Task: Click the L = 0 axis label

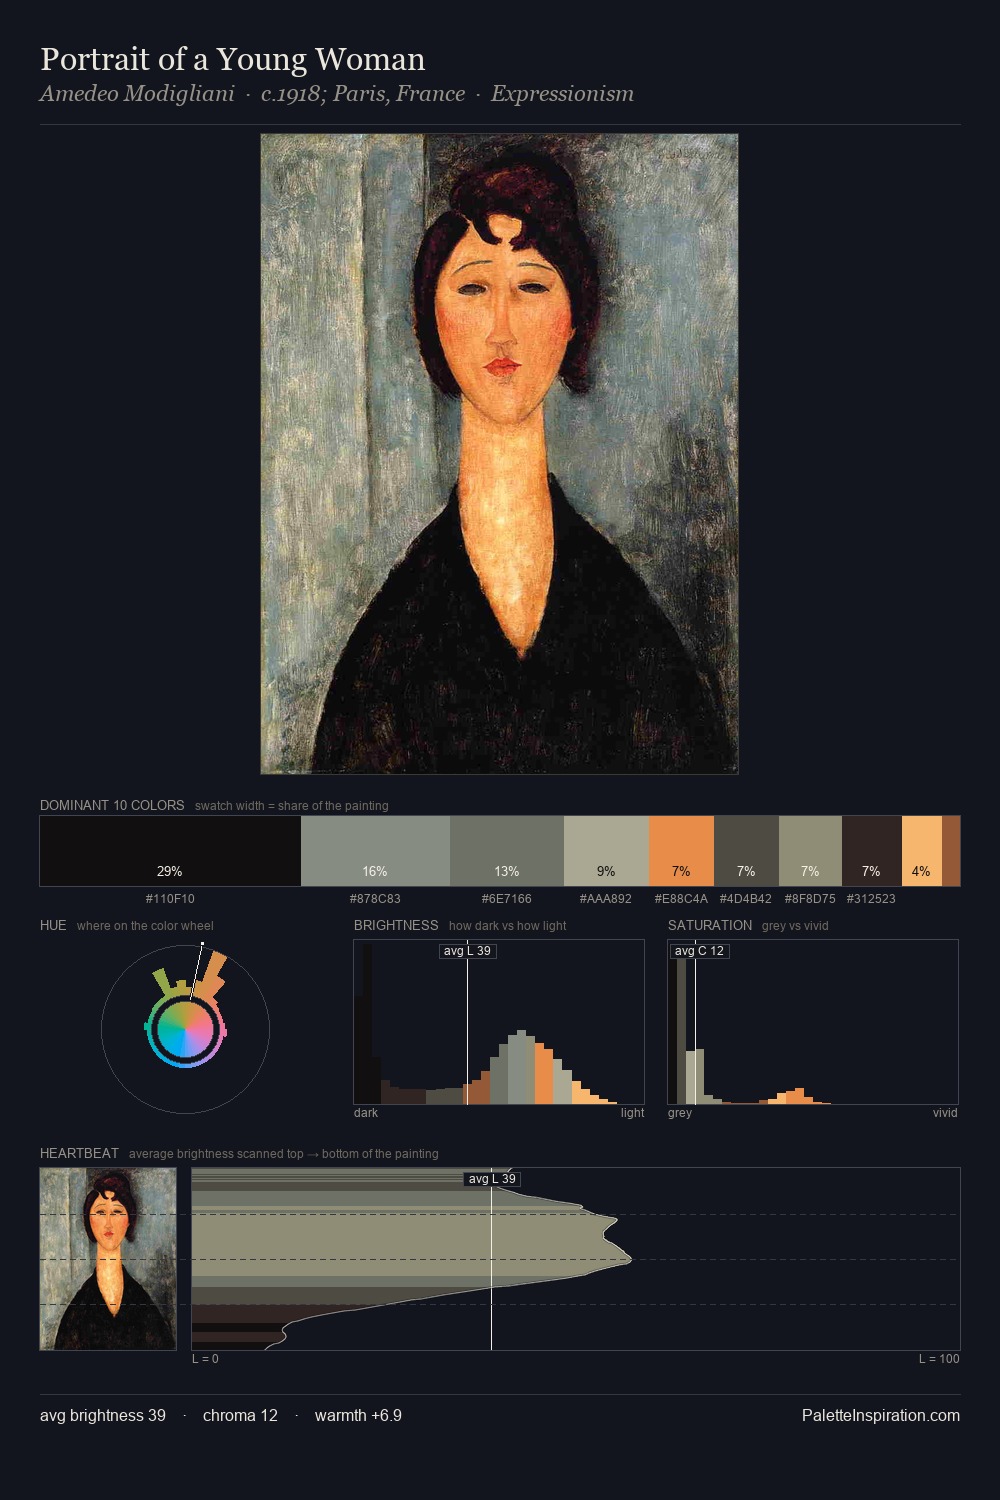Action: (205, 1359)
